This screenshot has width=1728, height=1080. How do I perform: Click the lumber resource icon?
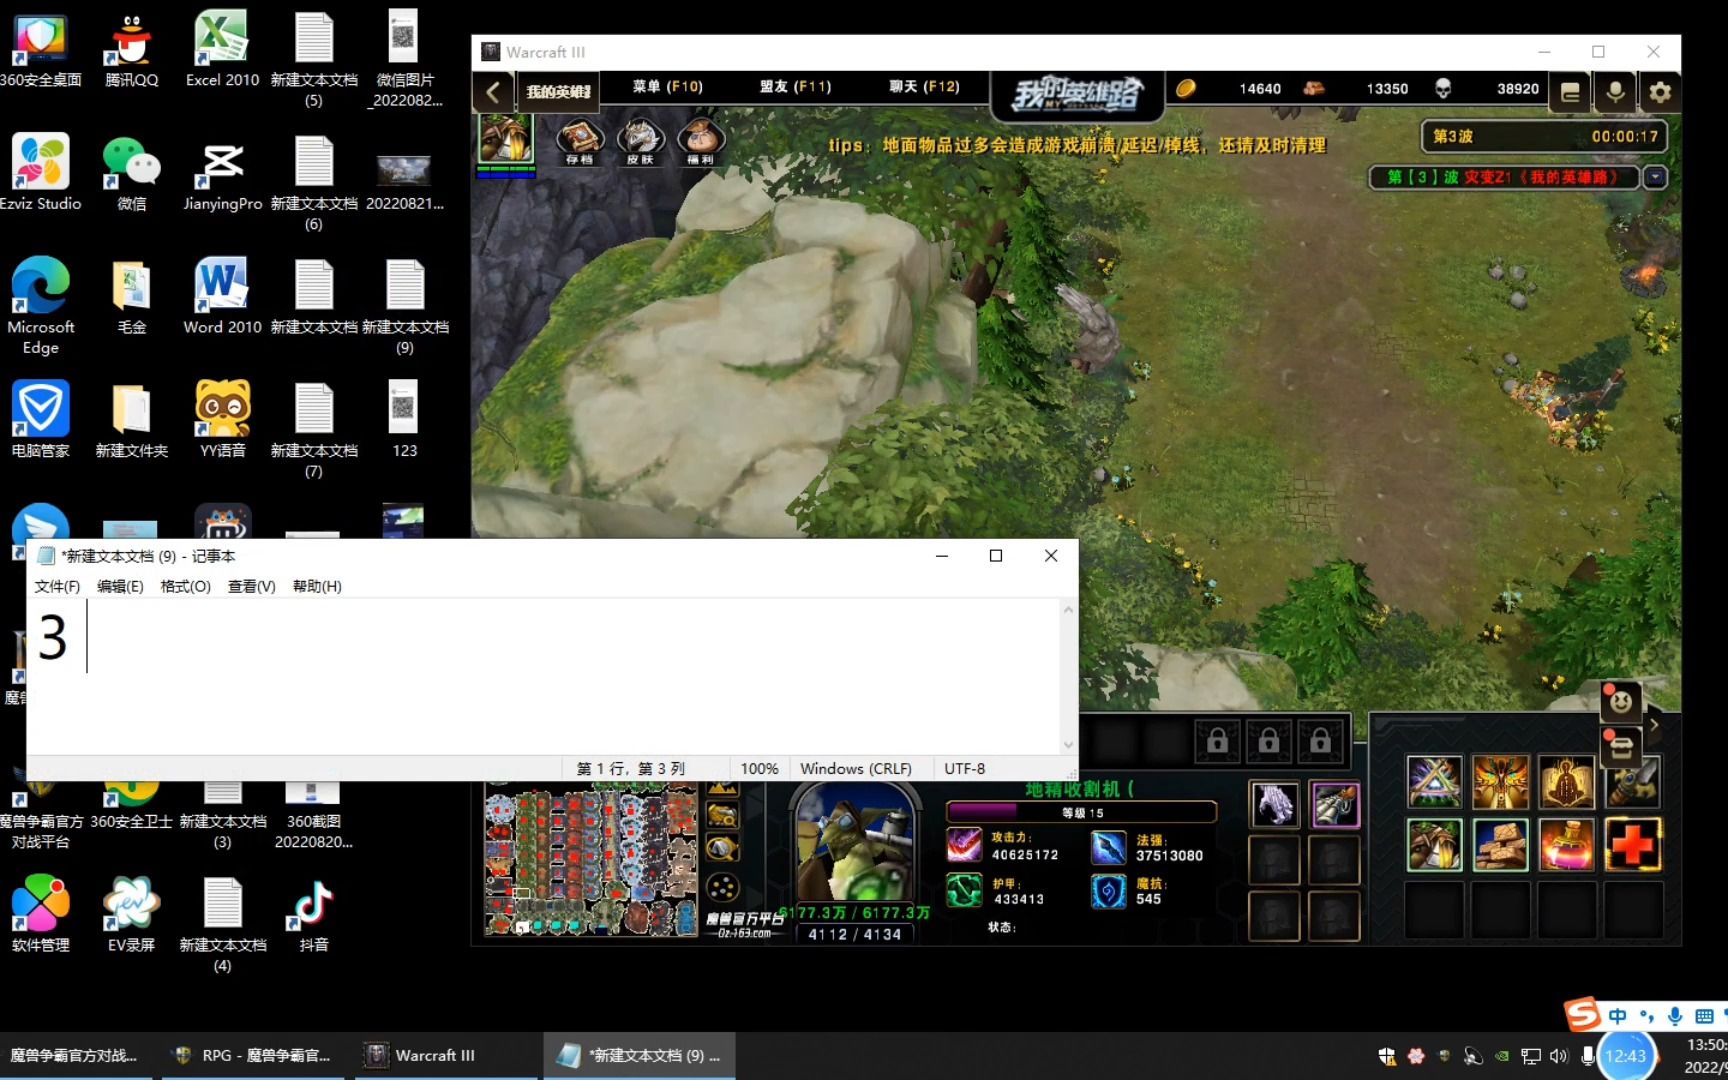click(x=1314, y=88)
